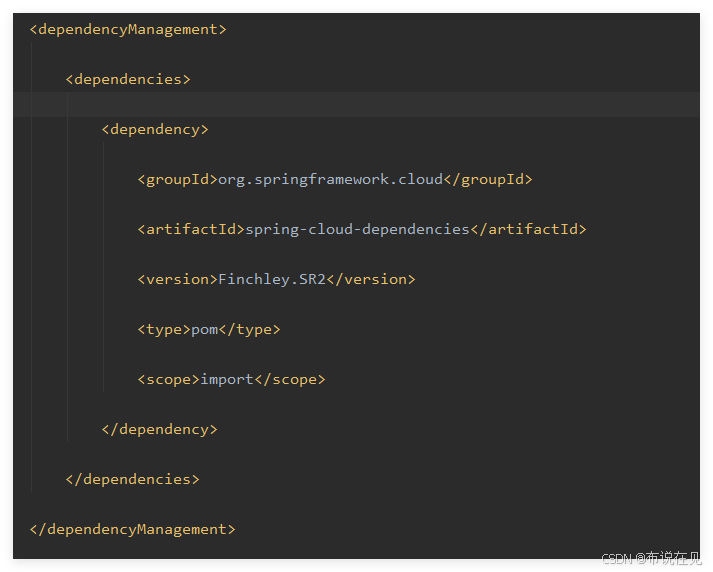Click the opening scope tag
713x572 pixels.
pos(168,380)
